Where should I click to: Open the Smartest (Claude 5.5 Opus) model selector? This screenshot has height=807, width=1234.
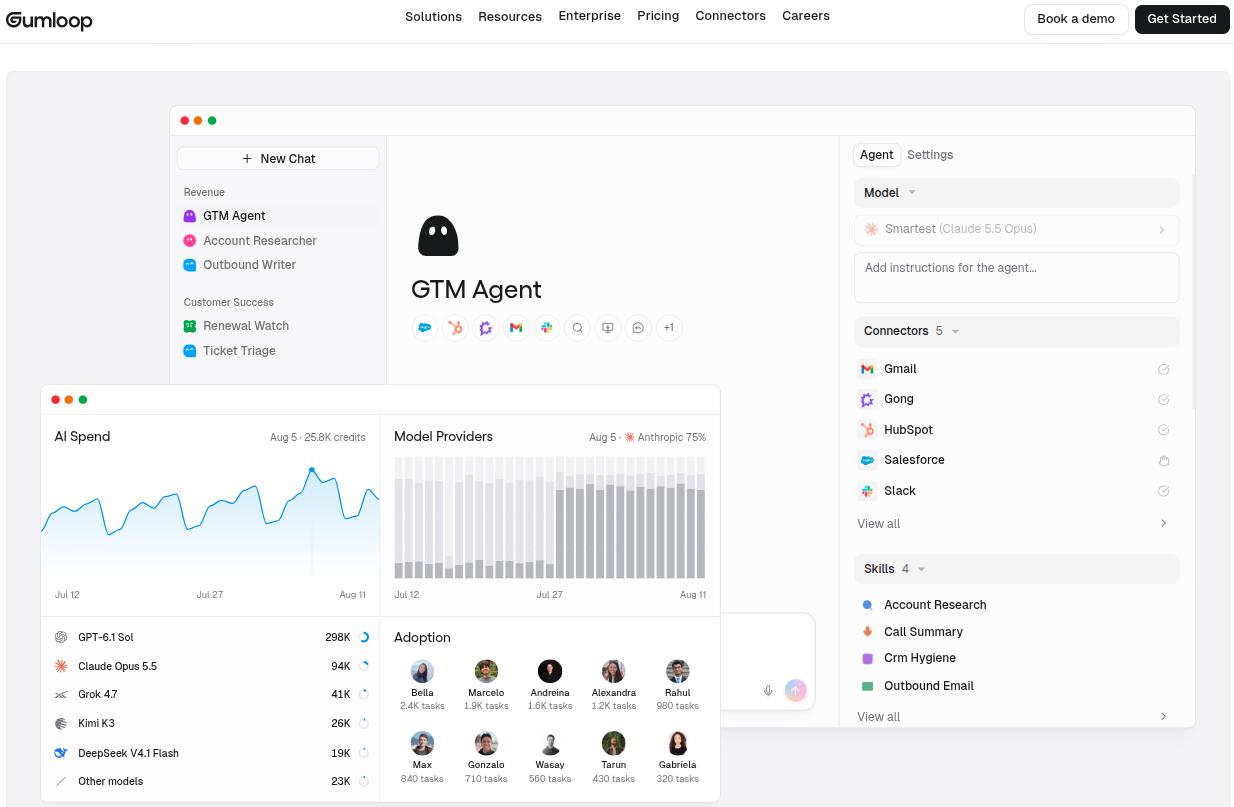pos(1017,229)
